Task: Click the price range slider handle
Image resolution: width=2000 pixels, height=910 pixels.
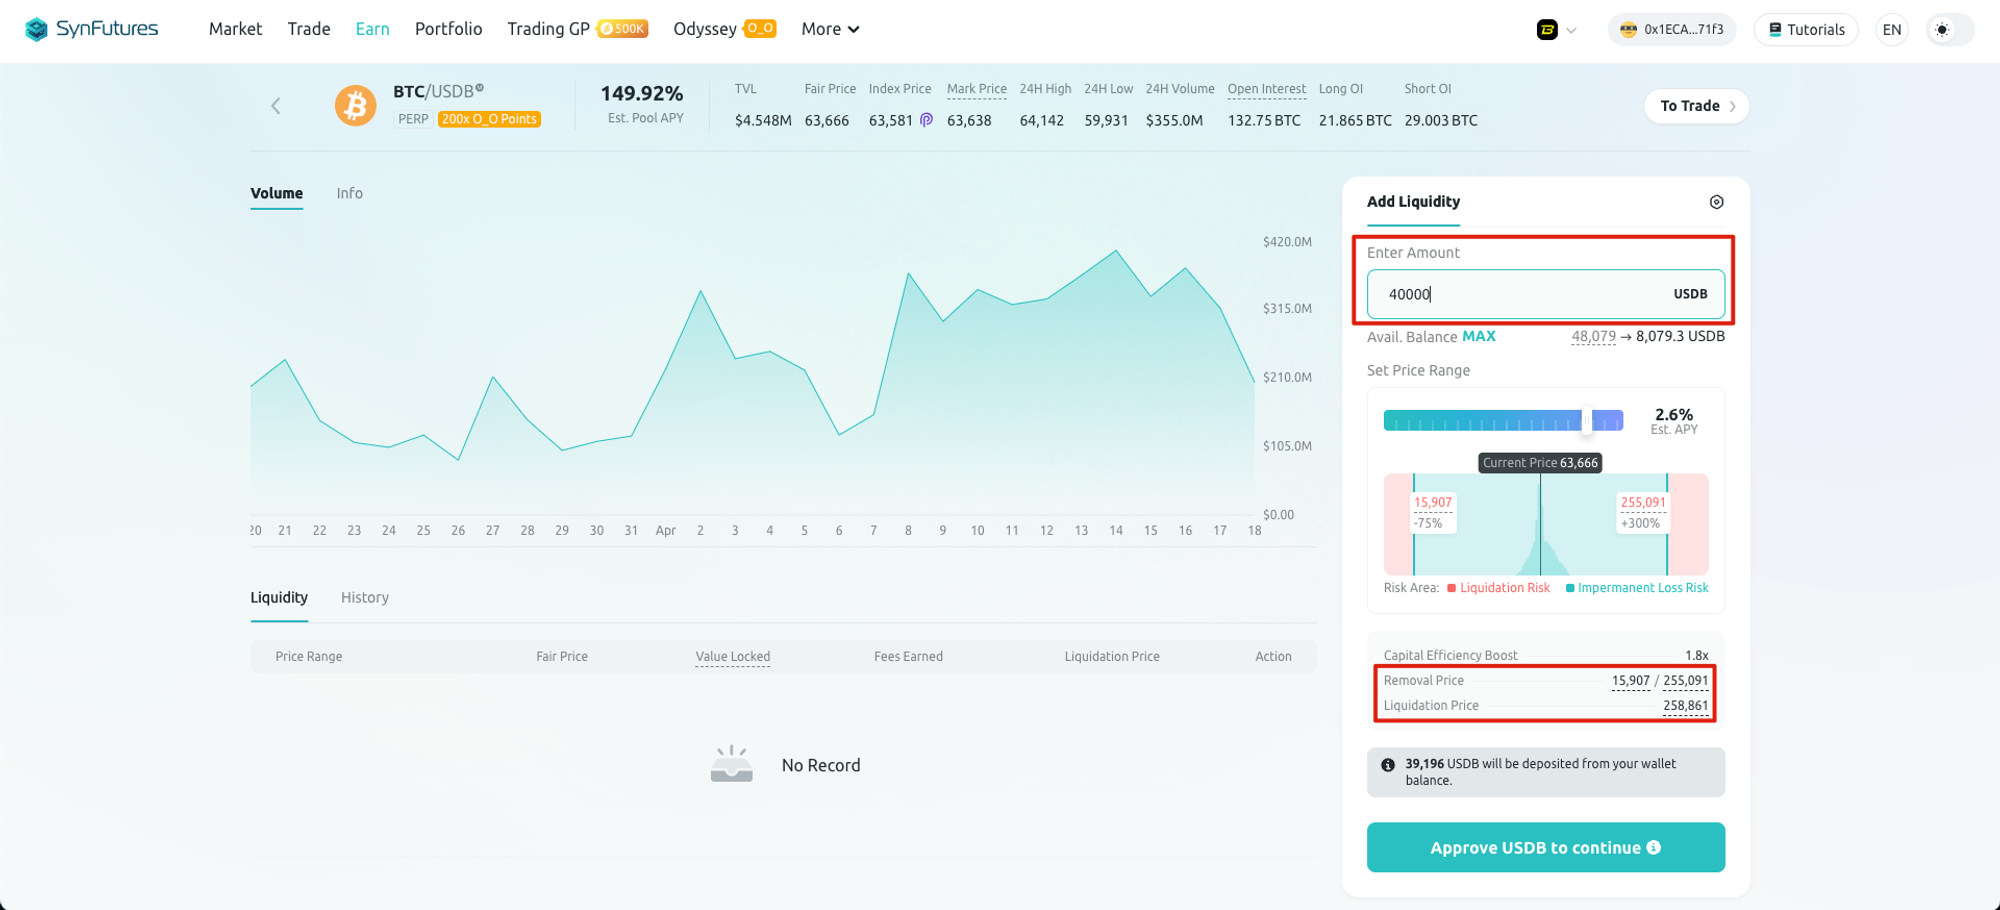Action: pyautogui.click(x=1586, y=420)
